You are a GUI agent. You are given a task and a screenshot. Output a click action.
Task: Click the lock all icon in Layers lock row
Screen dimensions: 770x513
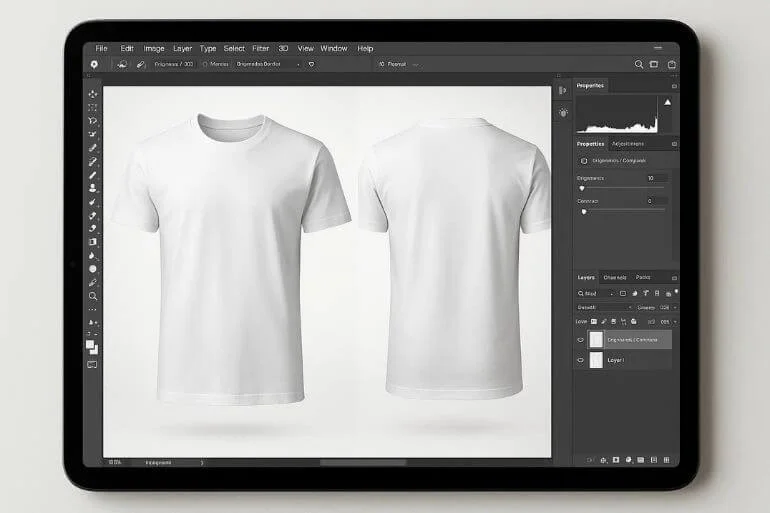[x=633, y=322]
